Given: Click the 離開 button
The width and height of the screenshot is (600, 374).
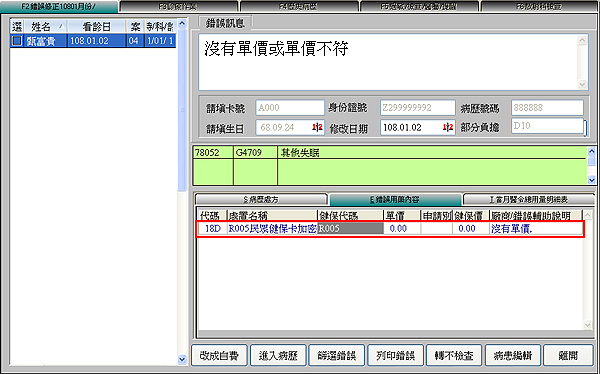Looking at the screenshot, I should [568, 356].
